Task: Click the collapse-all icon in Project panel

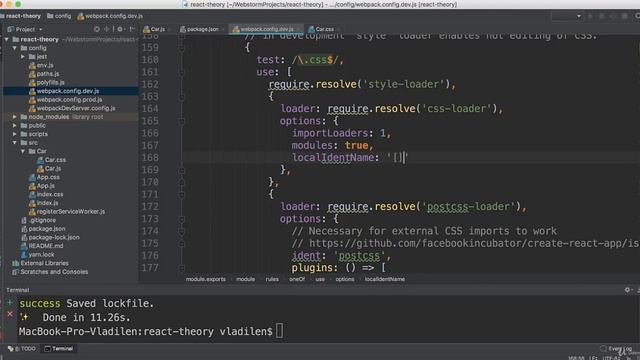Action: (107, 29)
